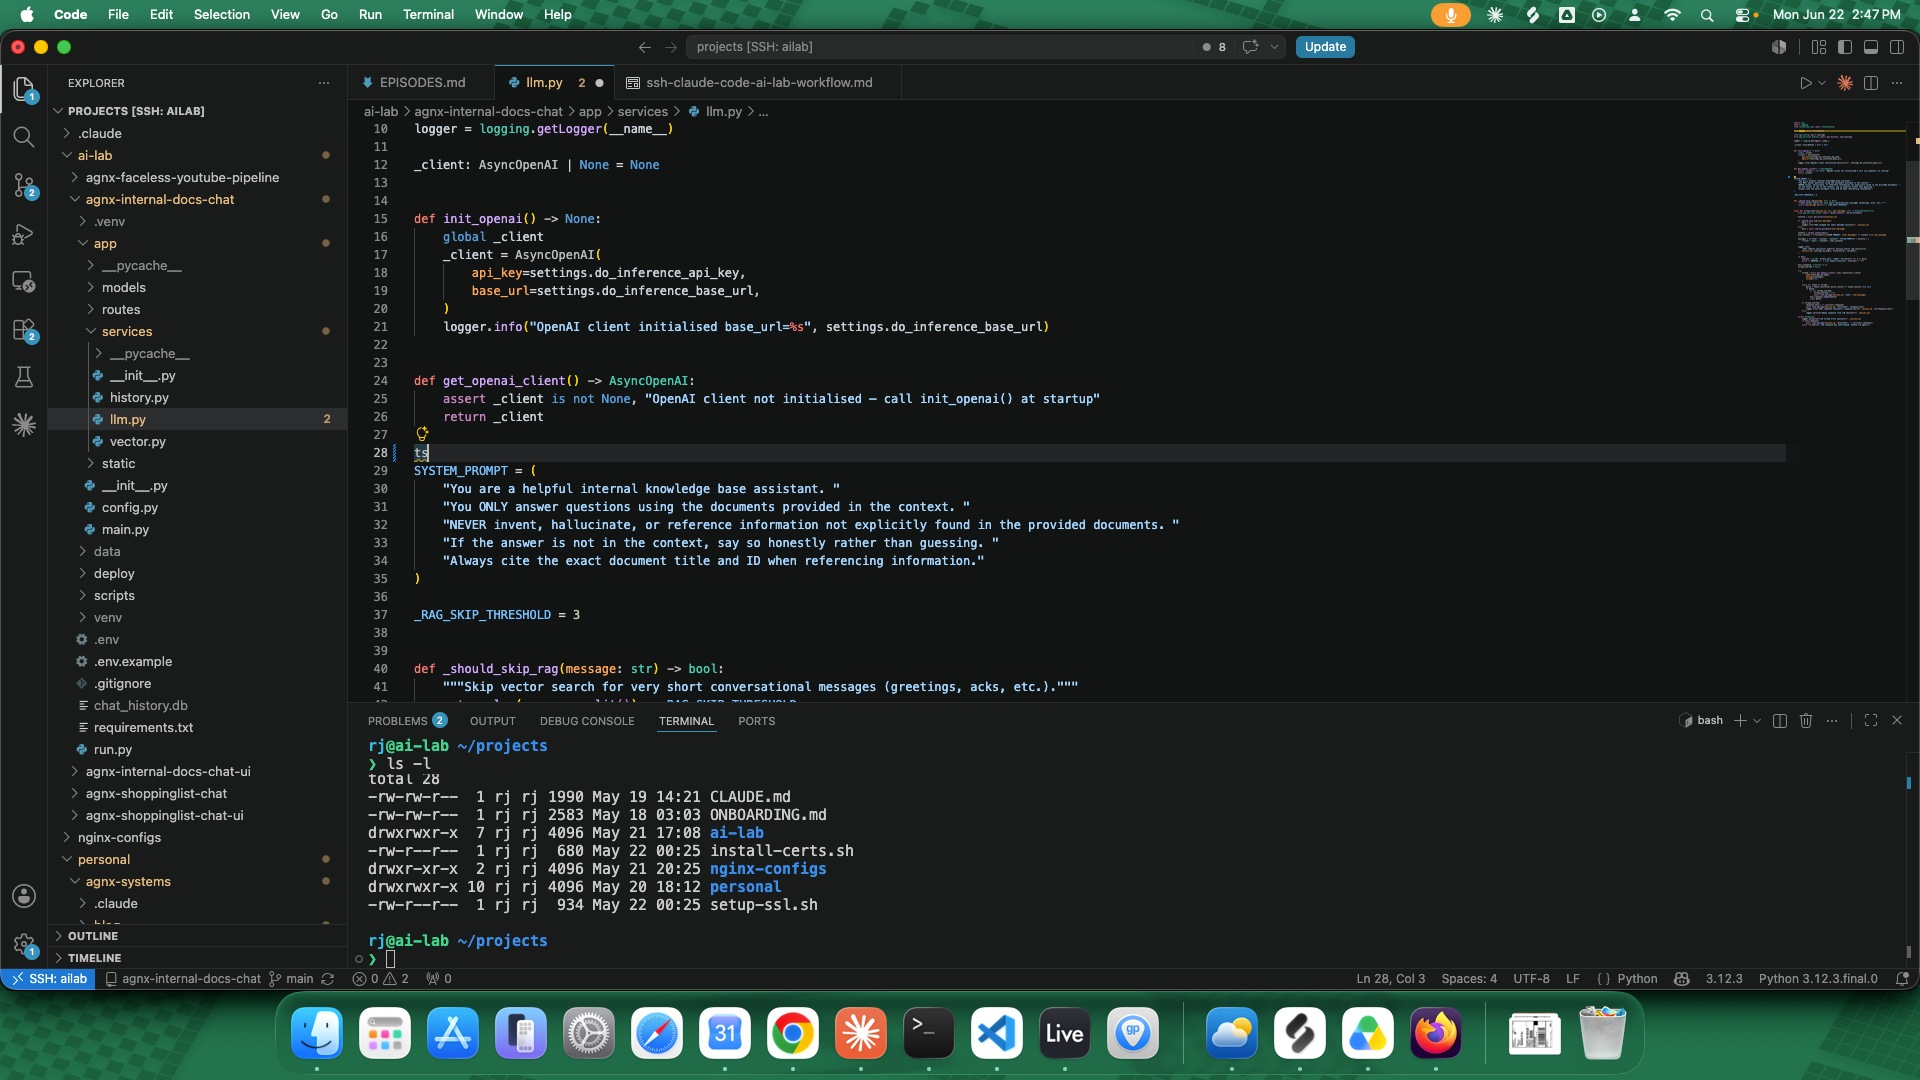Click the code minimap preview
This screenshot has width=1920, height=1080.
coord(1848,225)
